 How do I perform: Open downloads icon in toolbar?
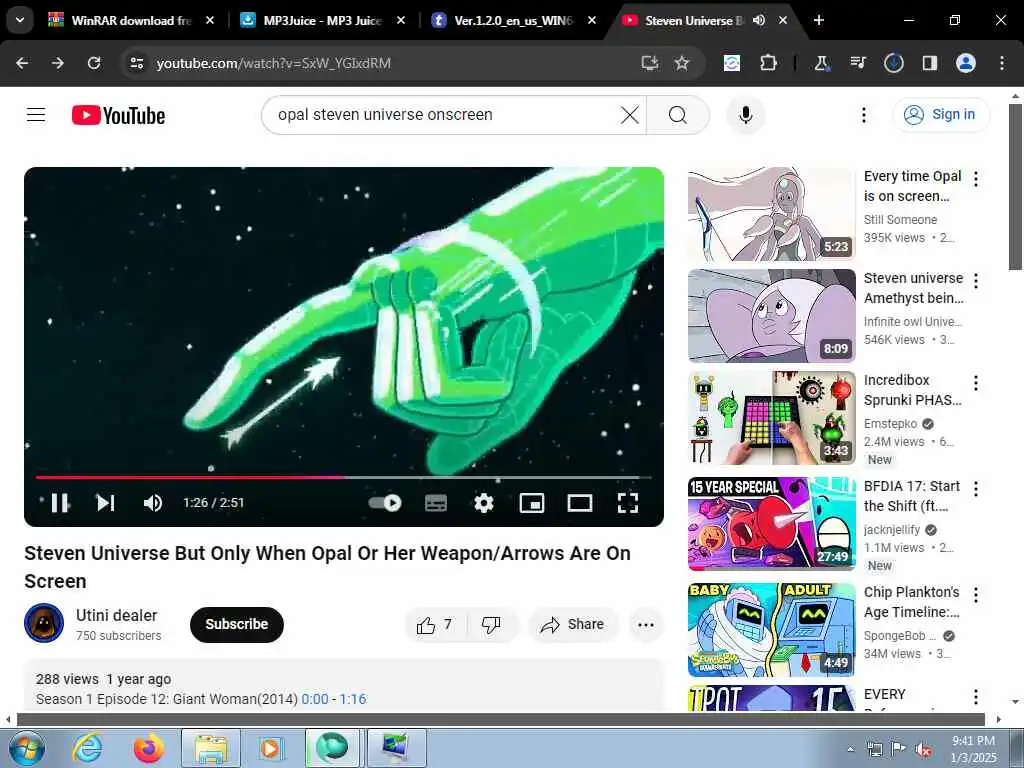tap(893, 63)
